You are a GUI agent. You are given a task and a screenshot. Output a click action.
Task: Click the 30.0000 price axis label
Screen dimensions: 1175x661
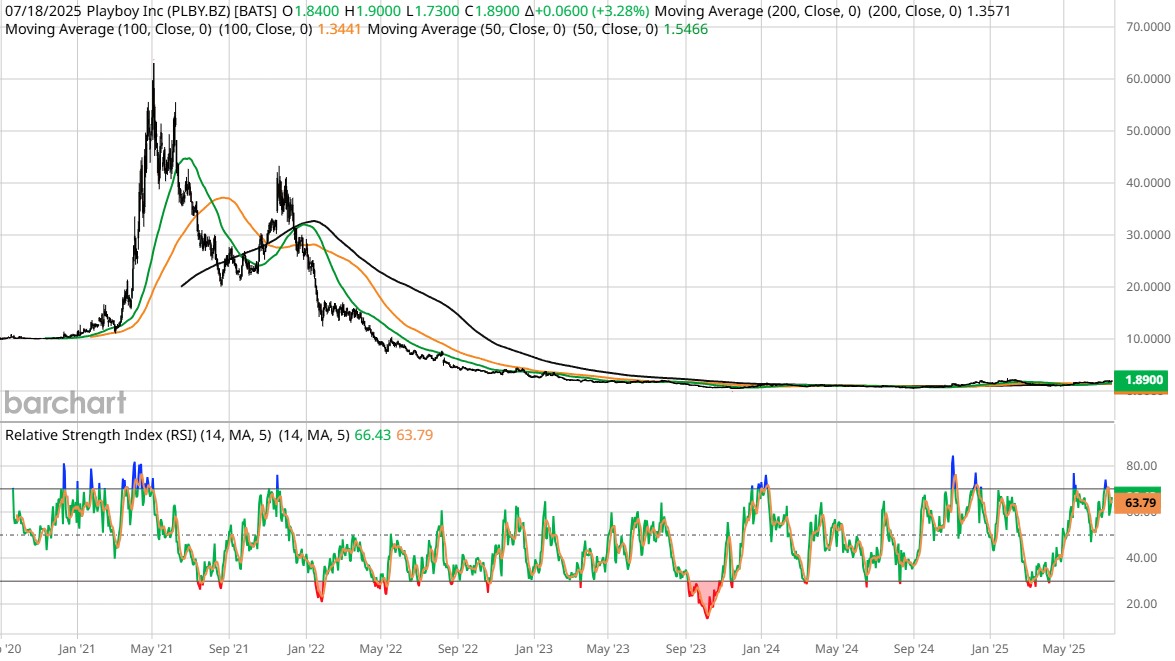tap(1148, 235)
